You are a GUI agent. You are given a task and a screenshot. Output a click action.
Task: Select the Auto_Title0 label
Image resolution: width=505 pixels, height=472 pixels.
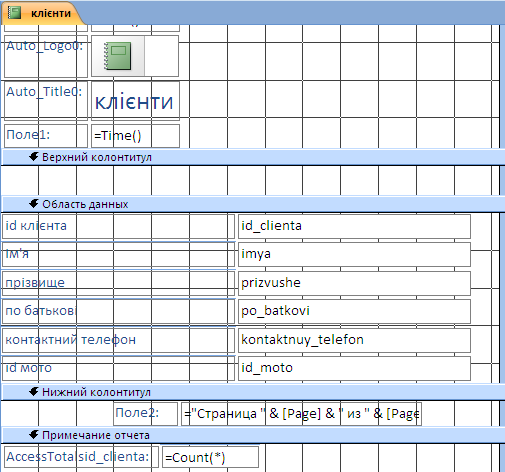click(x=46, y=100)
